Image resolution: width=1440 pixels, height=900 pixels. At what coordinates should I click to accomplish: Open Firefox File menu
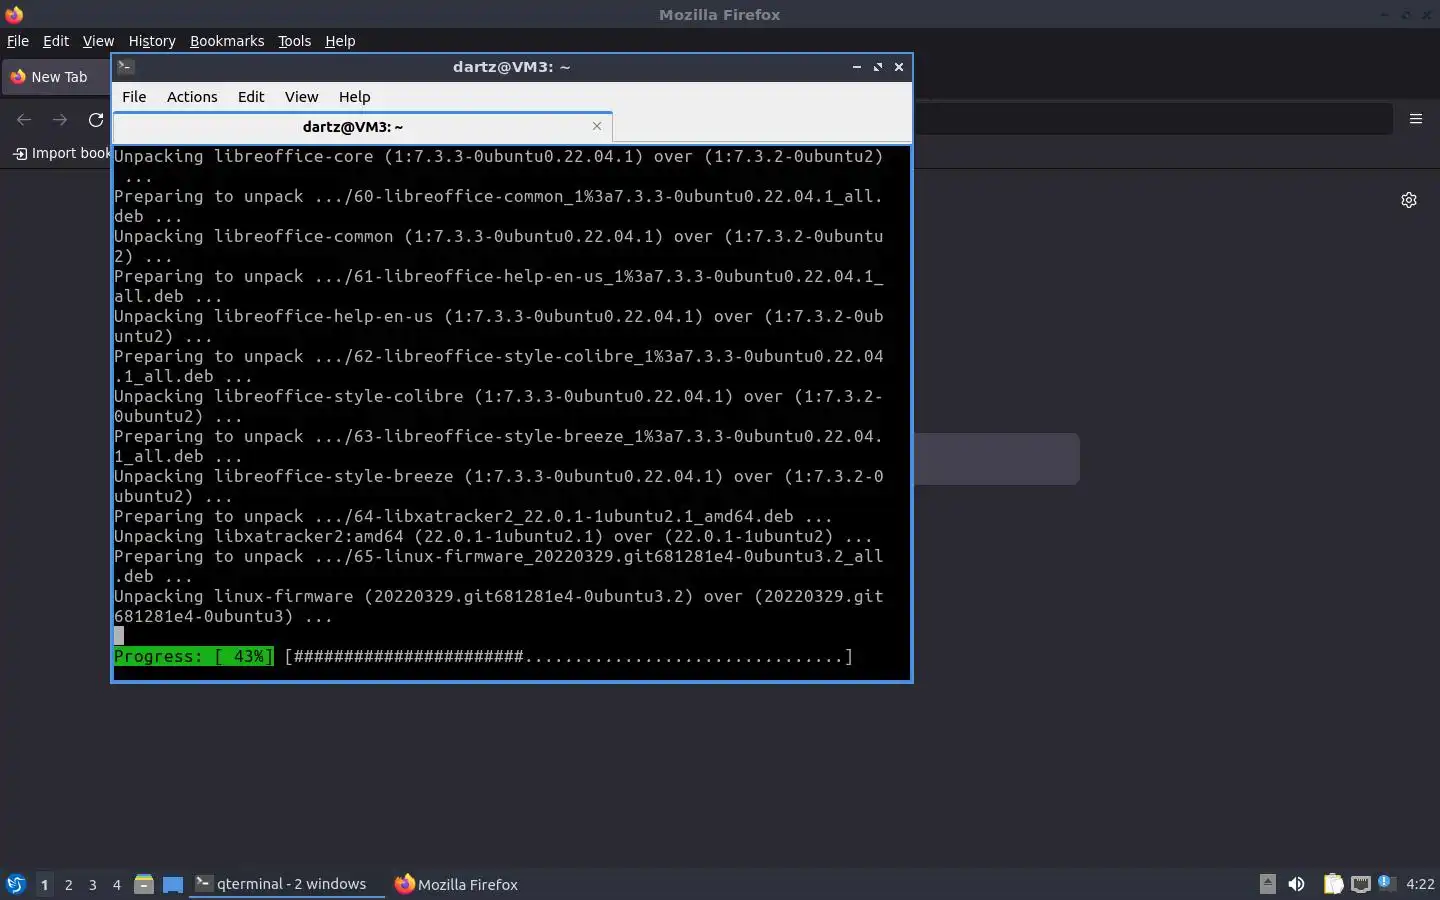point(18,41)
